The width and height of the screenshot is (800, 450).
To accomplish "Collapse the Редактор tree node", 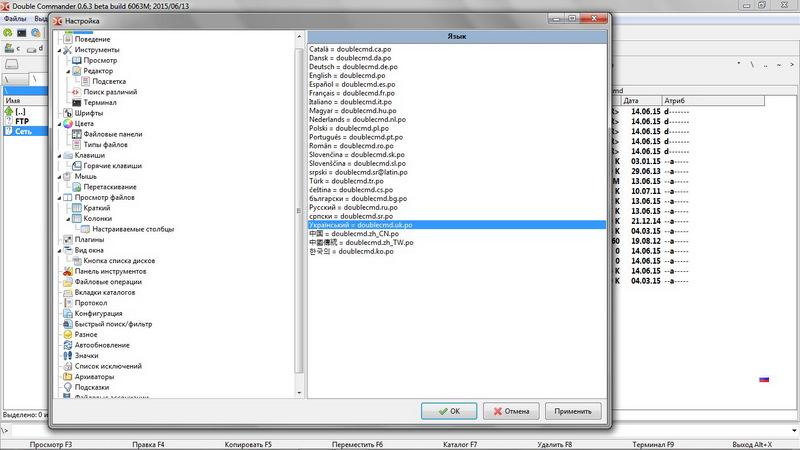I will pos(68,71).
